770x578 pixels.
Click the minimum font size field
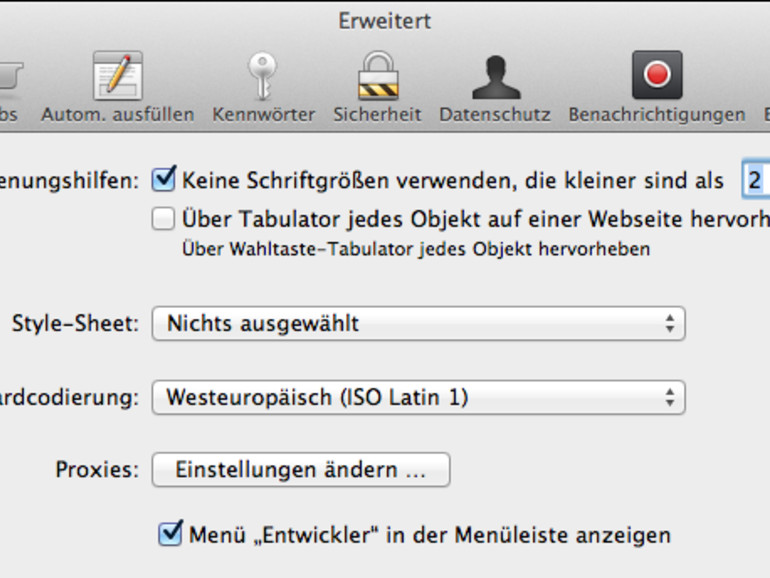coord(756,180)
